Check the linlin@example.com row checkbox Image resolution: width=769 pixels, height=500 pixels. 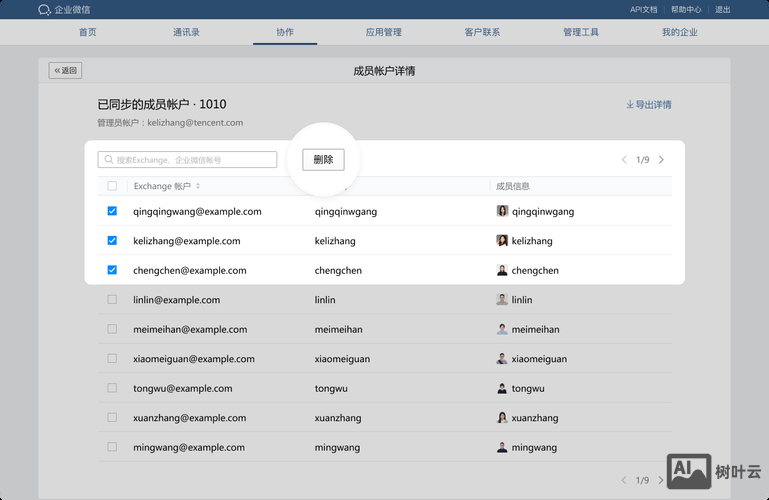(112, 299)
